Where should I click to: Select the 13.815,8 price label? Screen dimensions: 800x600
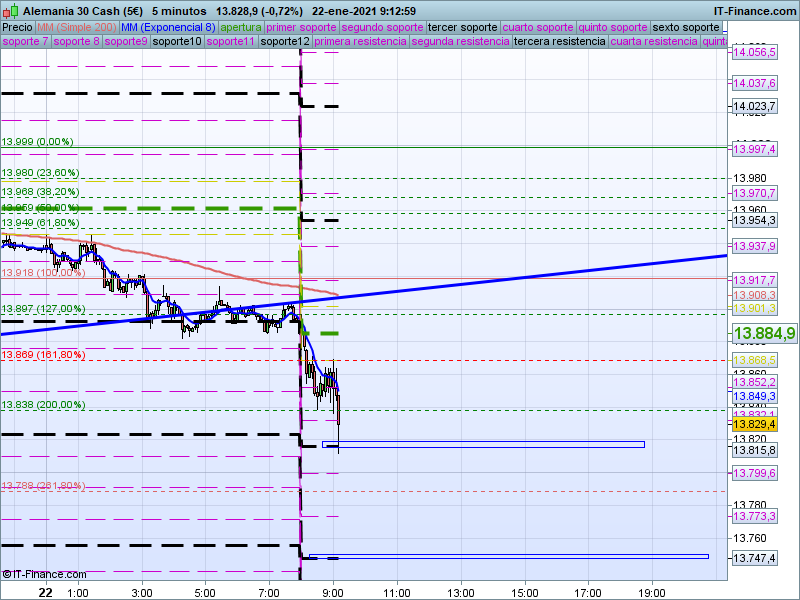754,451
